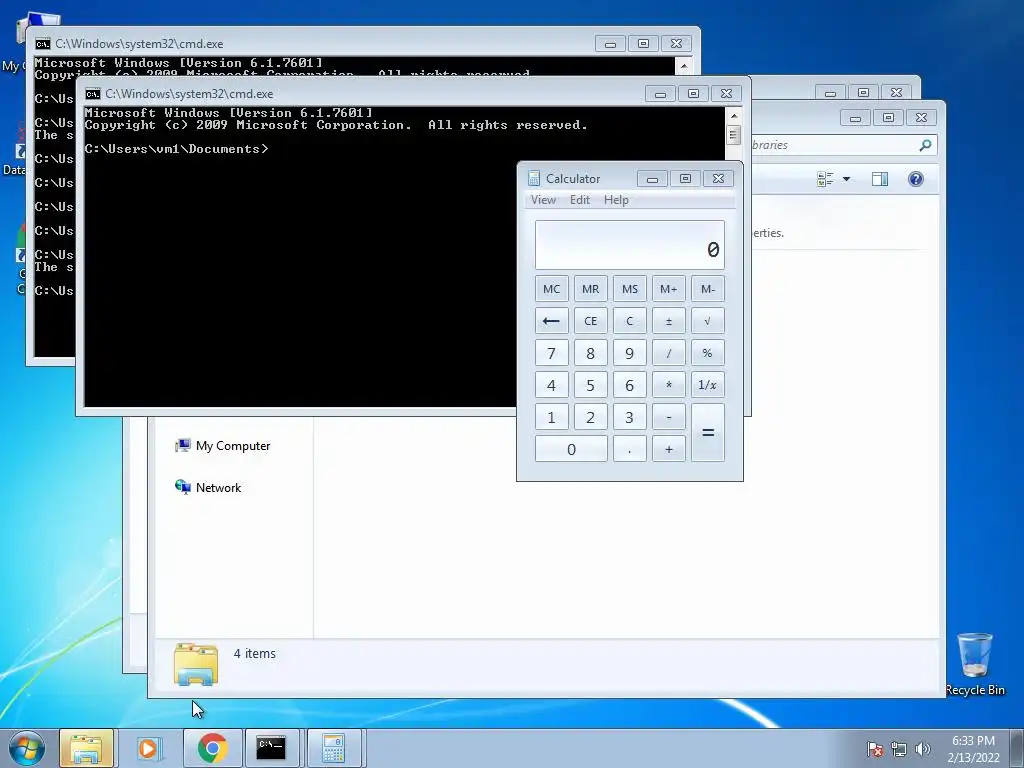Click the square root button
This screenshot has width=1024, height=768.
pyautogui.click(x=708, y=321)
